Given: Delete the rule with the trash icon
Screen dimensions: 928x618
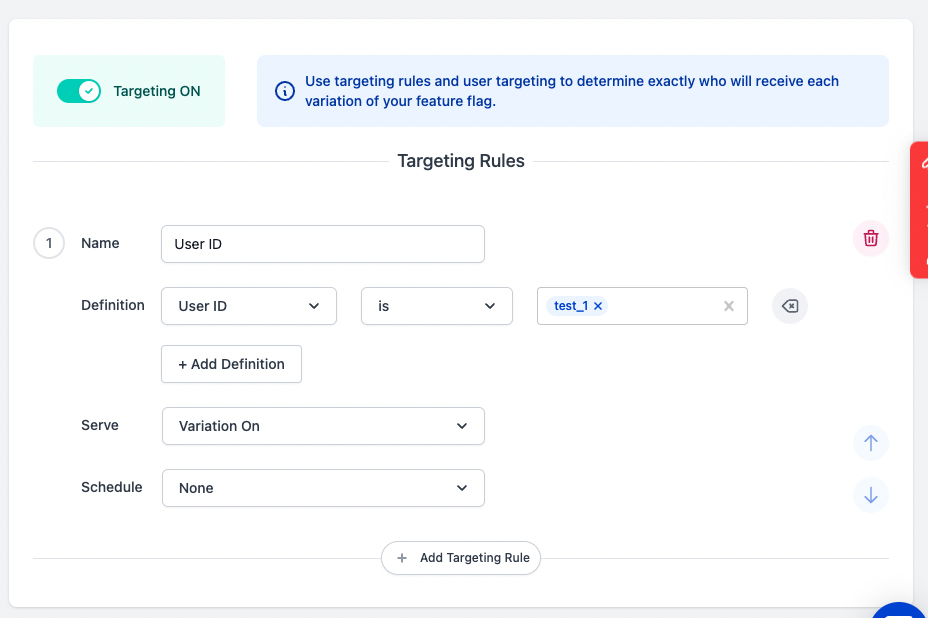Looking at the screenshot, I should click(870, 239).
